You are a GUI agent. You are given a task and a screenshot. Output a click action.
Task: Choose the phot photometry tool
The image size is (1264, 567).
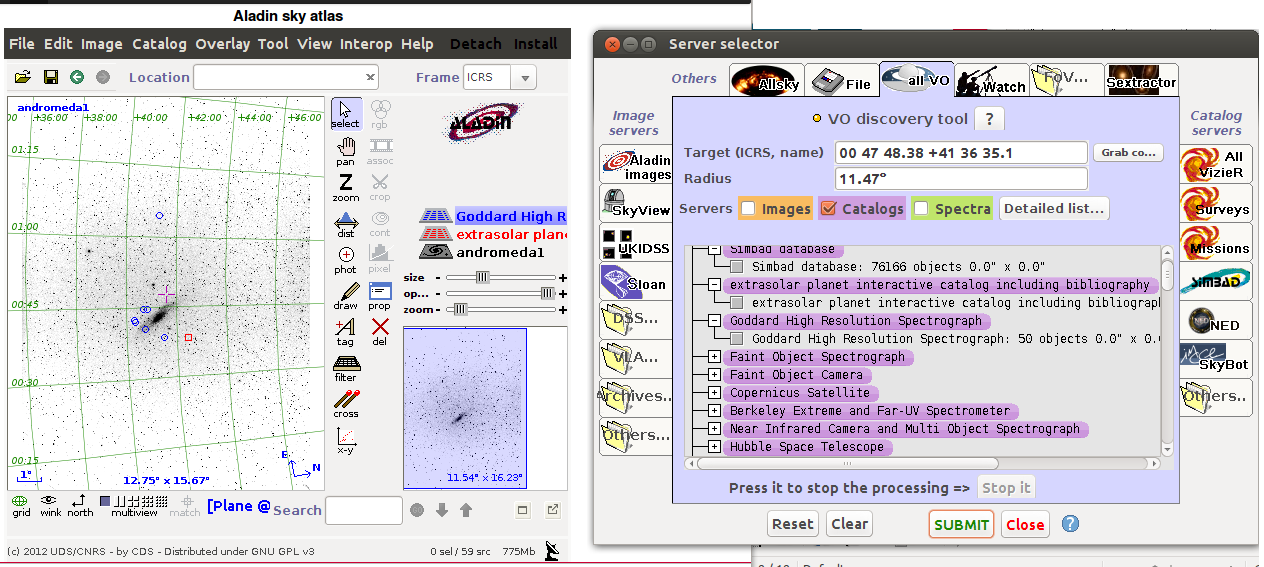(346, 260)
